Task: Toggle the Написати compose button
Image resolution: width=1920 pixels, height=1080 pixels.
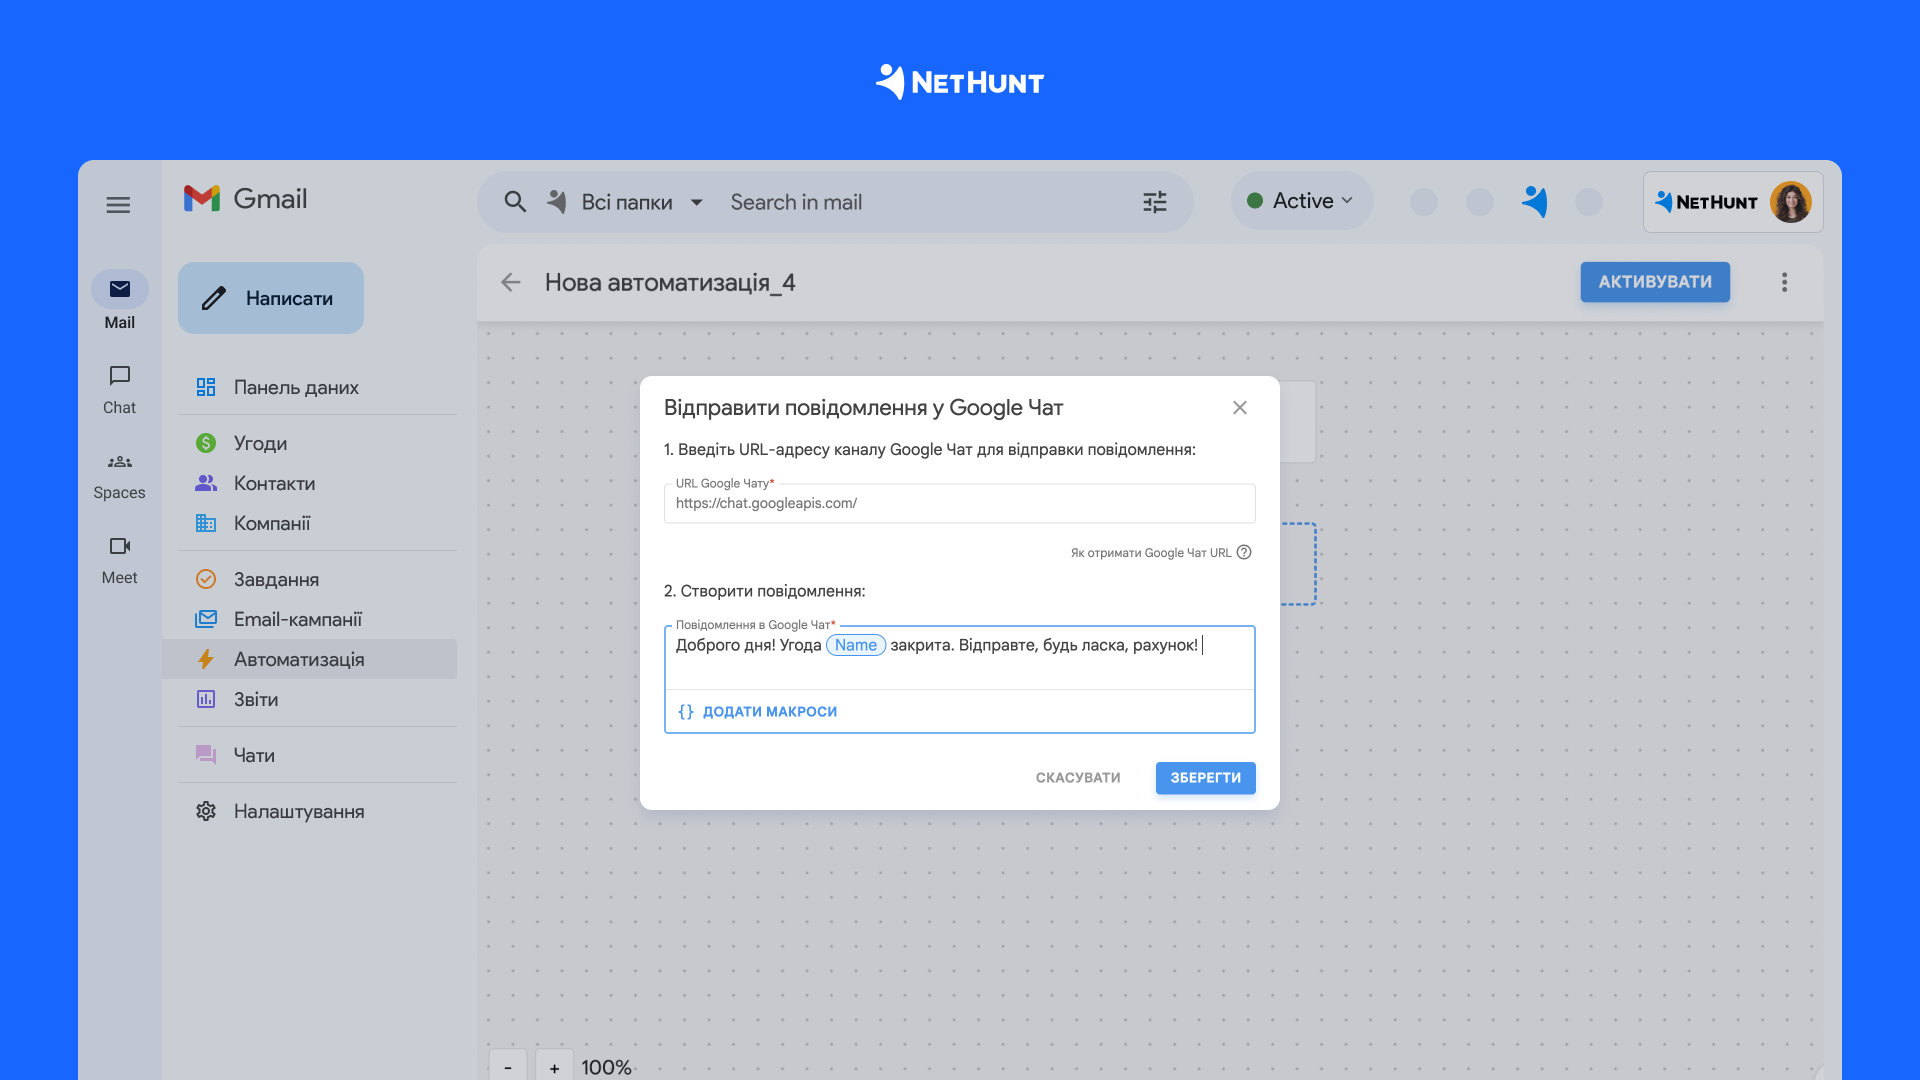Action: click(x=269, y=298)
